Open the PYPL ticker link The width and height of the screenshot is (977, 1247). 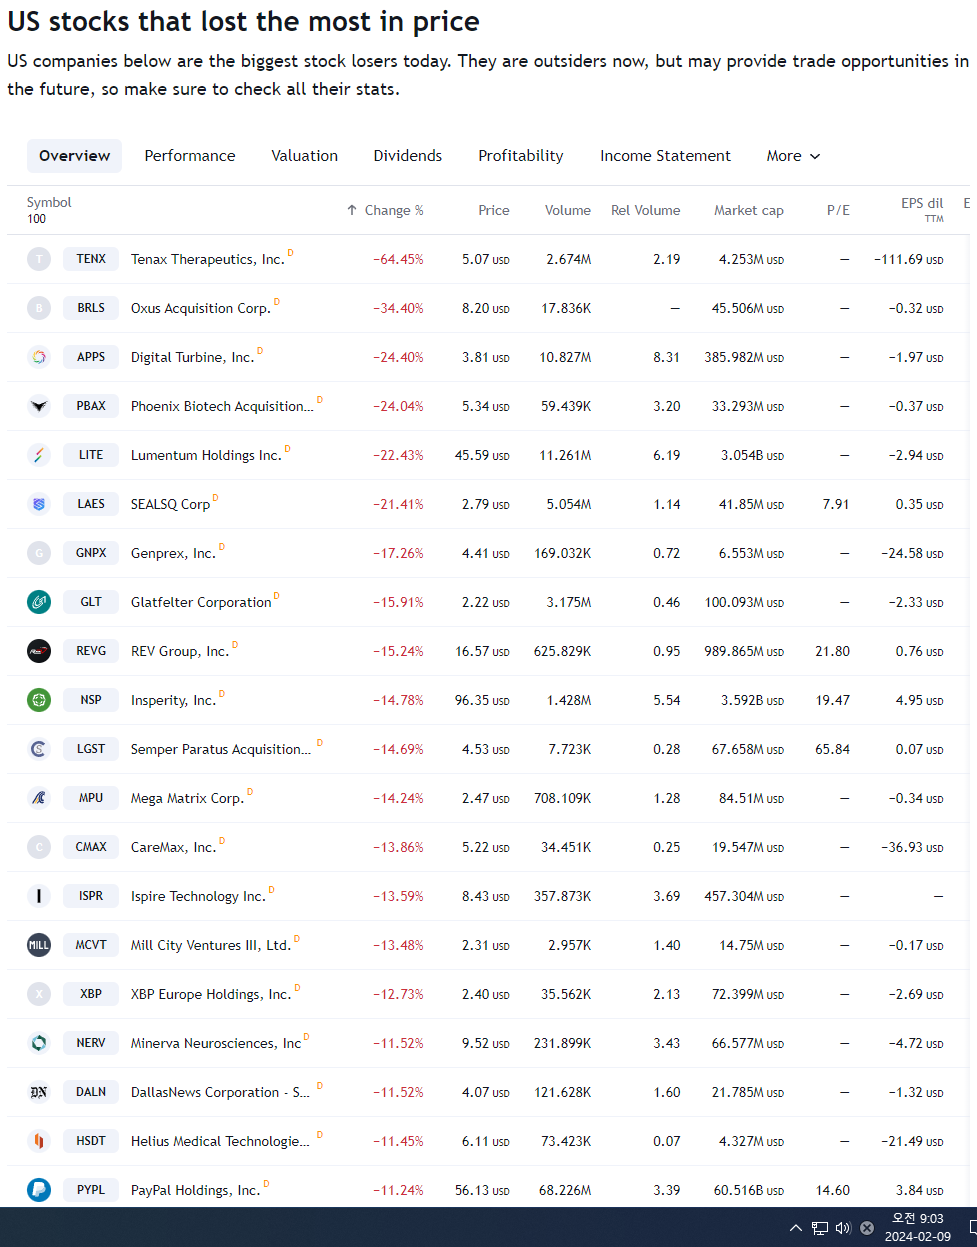click(x=91, y=1190)
